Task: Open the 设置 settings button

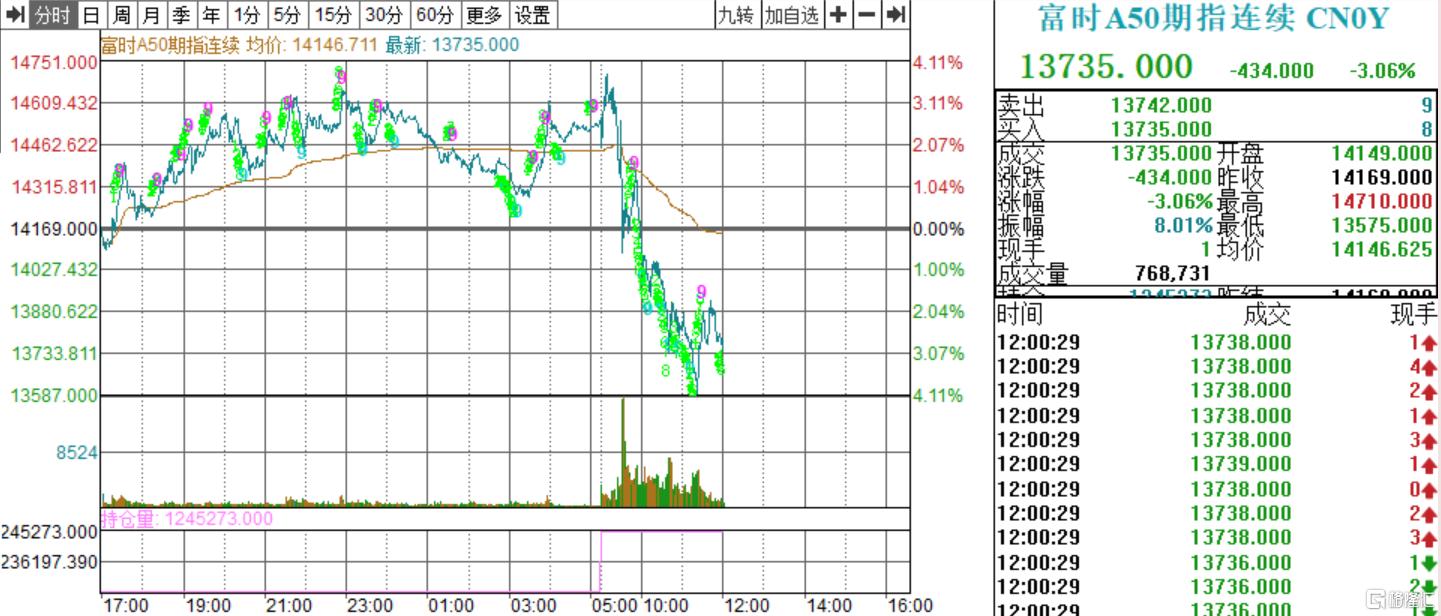Action: click(x=533, y=15)
